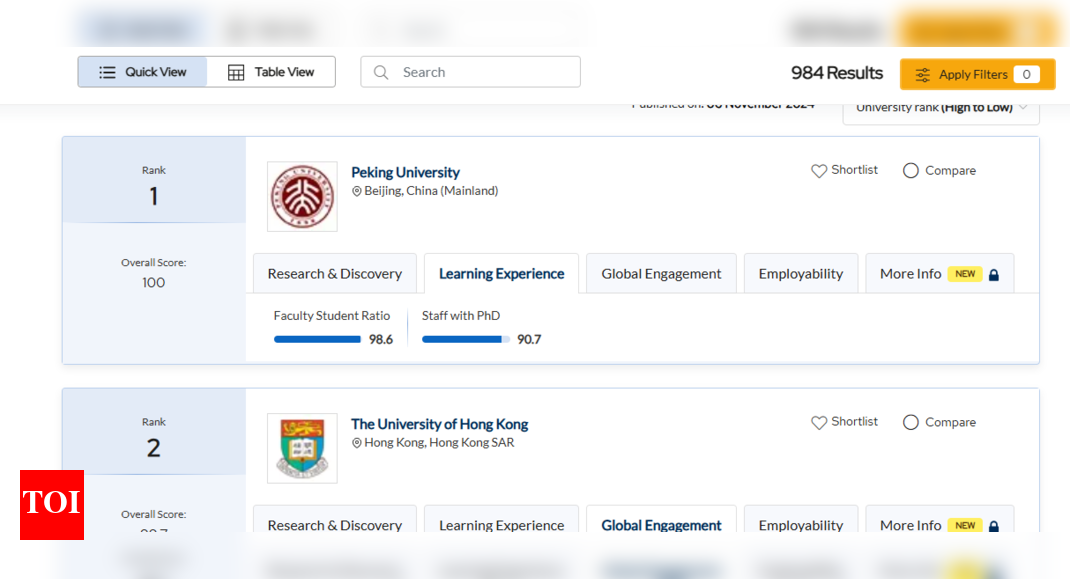Open Peking's Employability tab
Screen dimensions: 1070x579
[801, 274]
